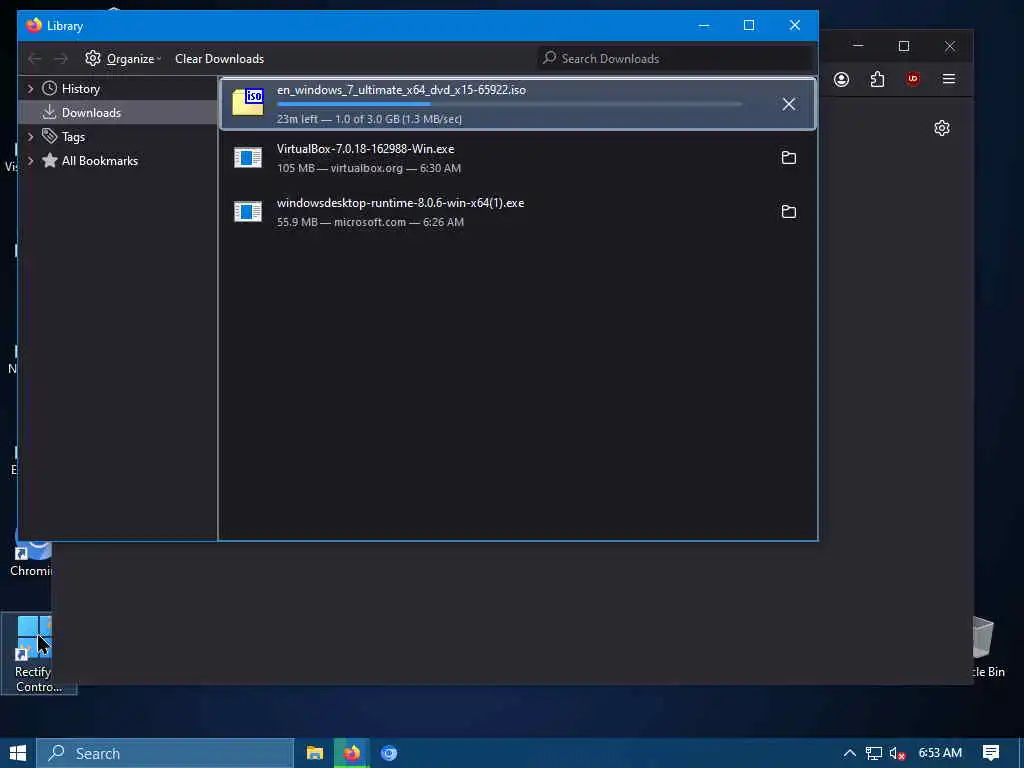Select en_windows_7_ultimate_x64 ISO filename
The image size is (1024, 768).
click(x=401, y=90)
